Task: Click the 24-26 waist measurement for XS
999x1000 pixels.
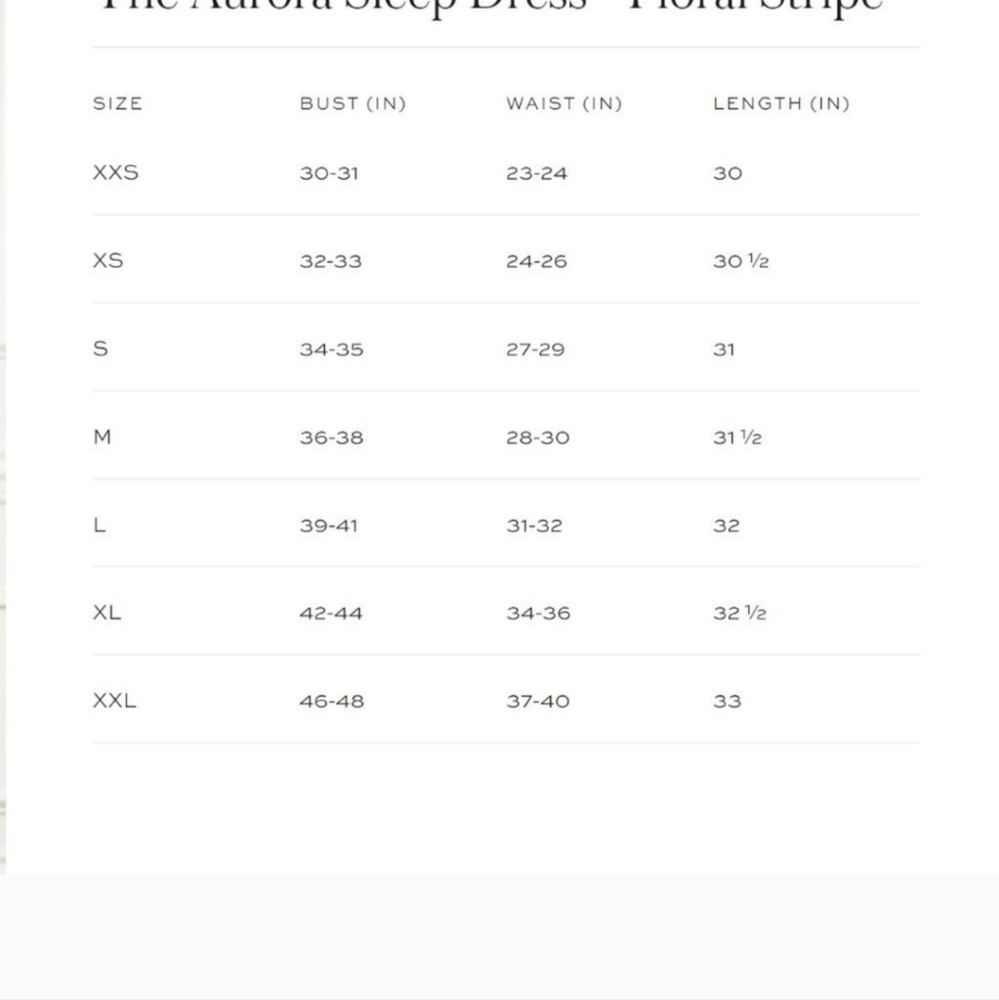Action: pos(536,261)
